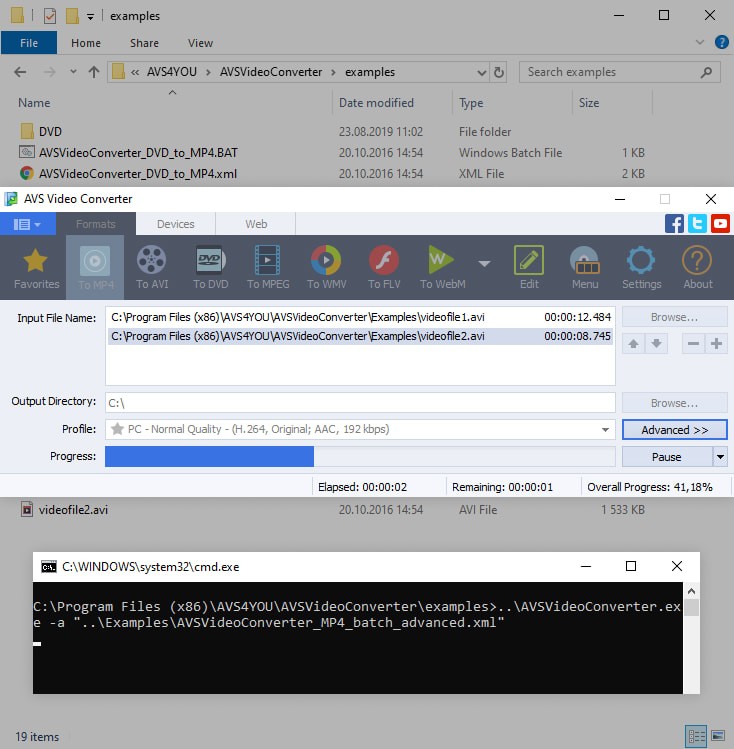Click AVS4YOU in the address path
The width and height of the screenshot is (734, 749).
(171, 72)
